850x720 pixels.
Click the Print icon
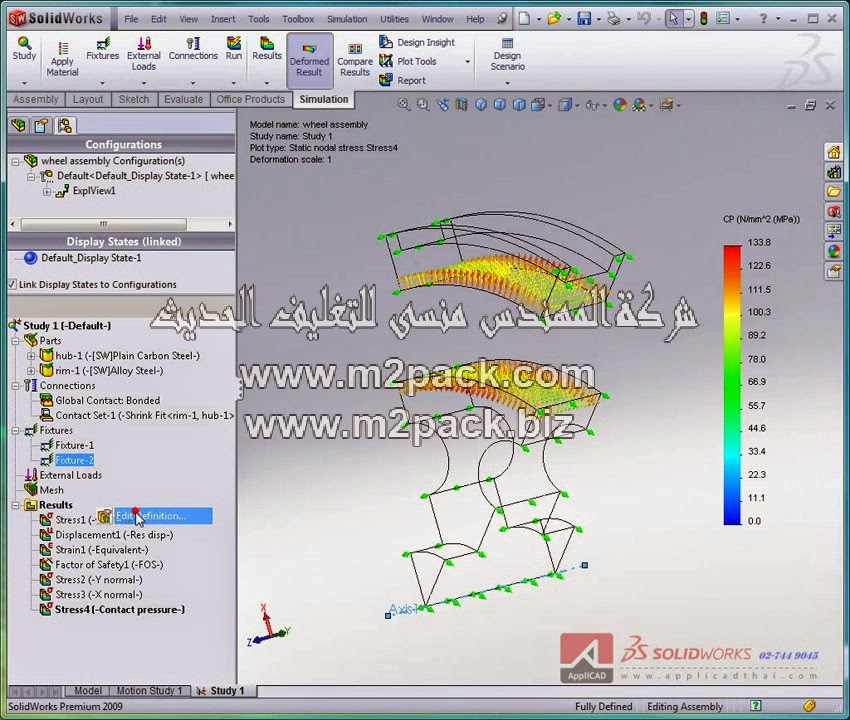pos(614,19)
